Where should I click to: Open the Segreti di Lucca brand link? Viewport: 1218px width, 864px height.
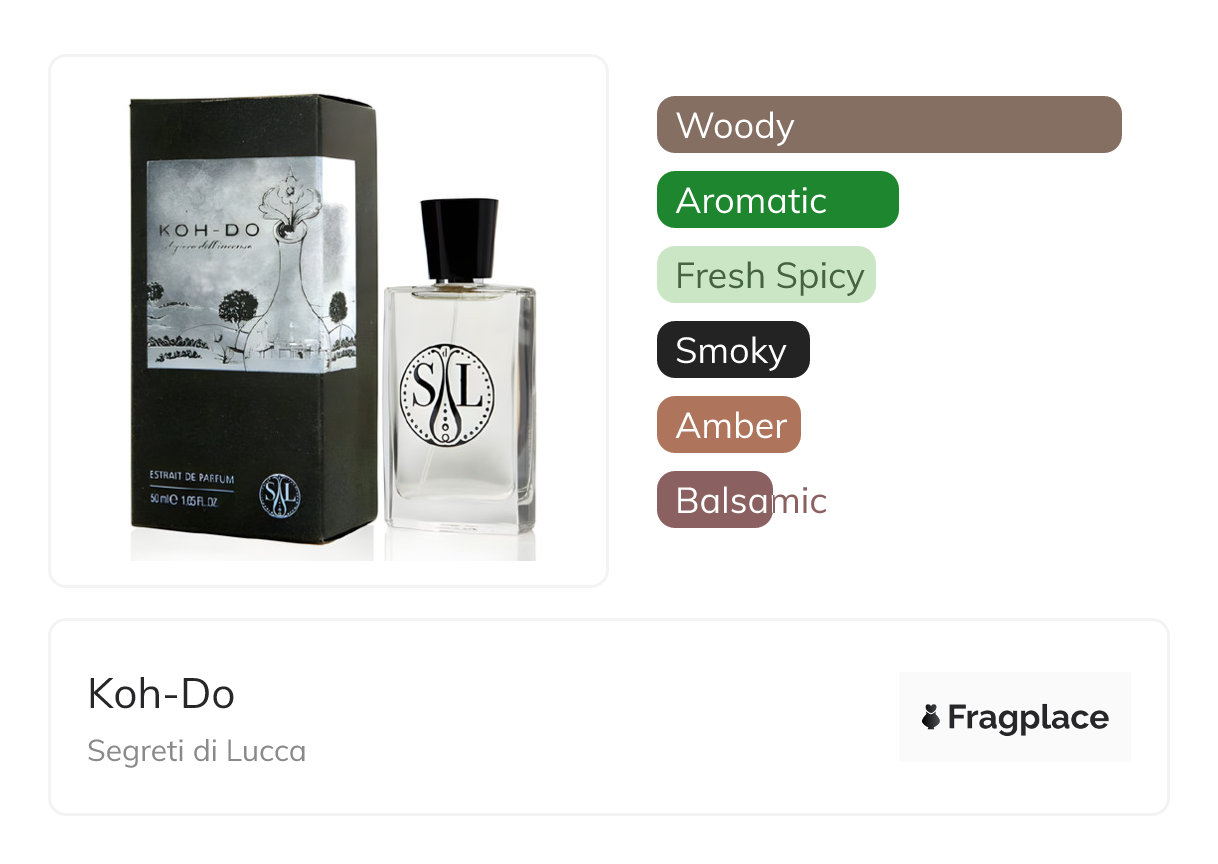[x=197, y=751]
